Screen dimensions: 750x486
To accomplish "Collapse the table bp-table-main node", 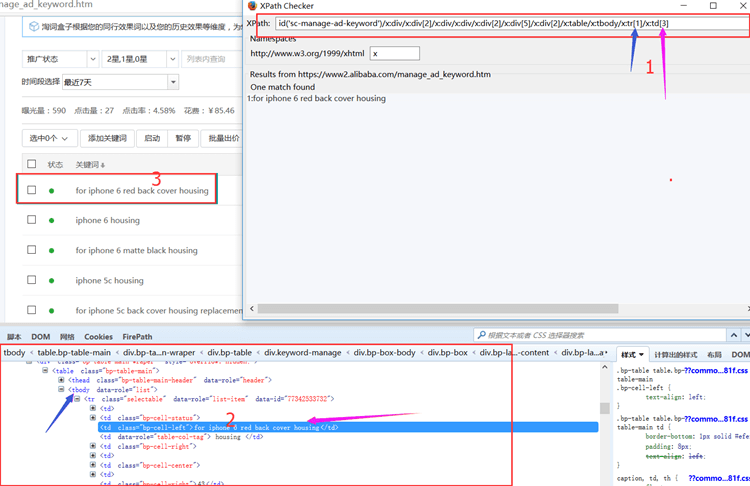I will click(45, 370).
